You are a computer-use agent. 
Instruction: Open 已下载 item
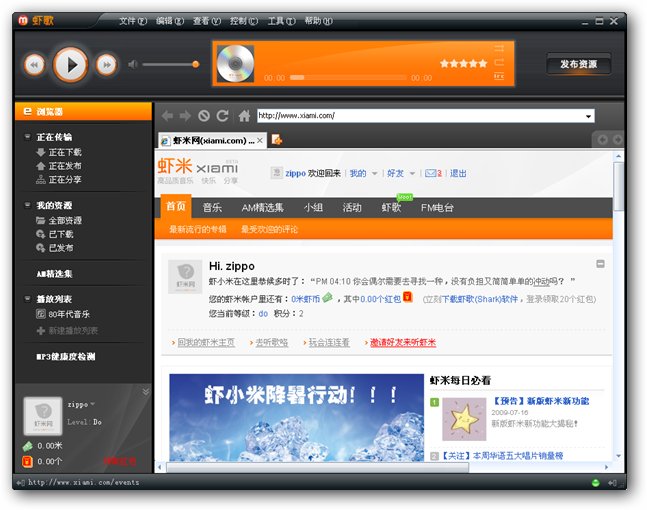[x=55, y=234]
